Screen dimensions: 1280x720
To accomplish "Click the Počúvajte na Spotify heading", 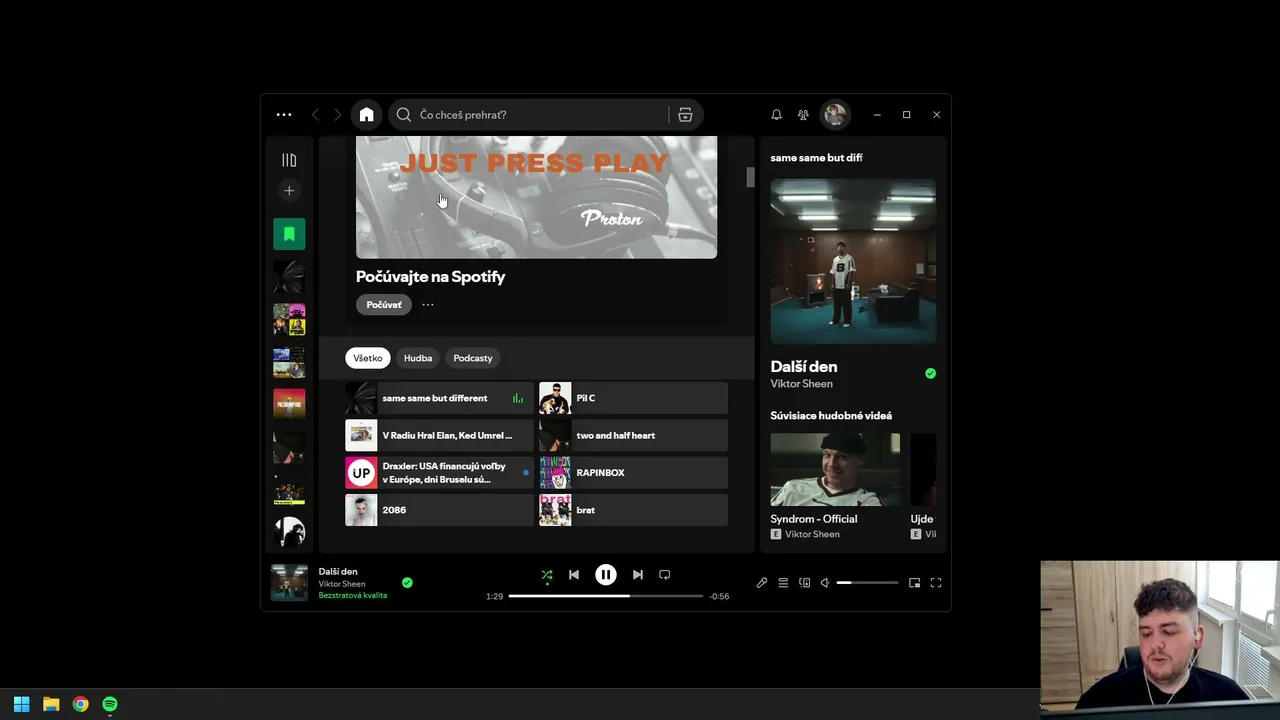I will pos(431,277).
